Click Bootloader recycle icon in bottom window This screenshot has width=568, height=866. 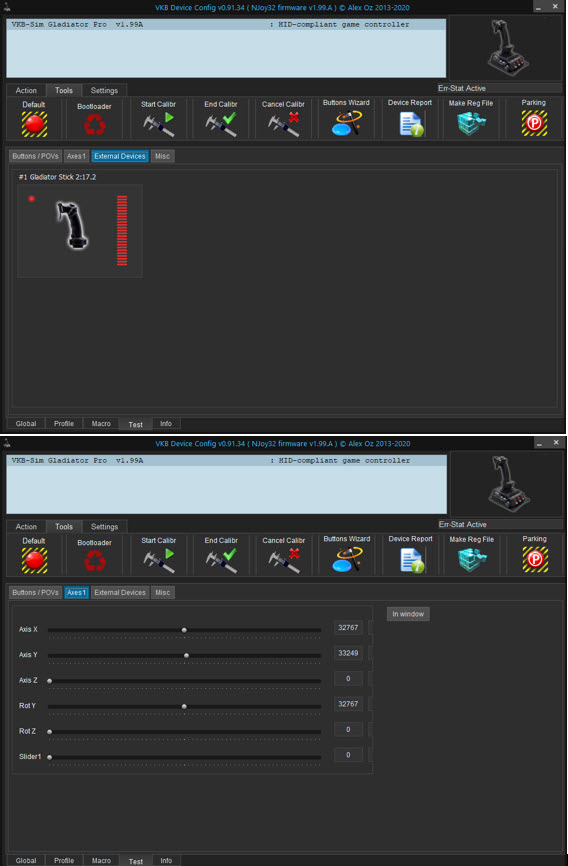coord(94,561)
